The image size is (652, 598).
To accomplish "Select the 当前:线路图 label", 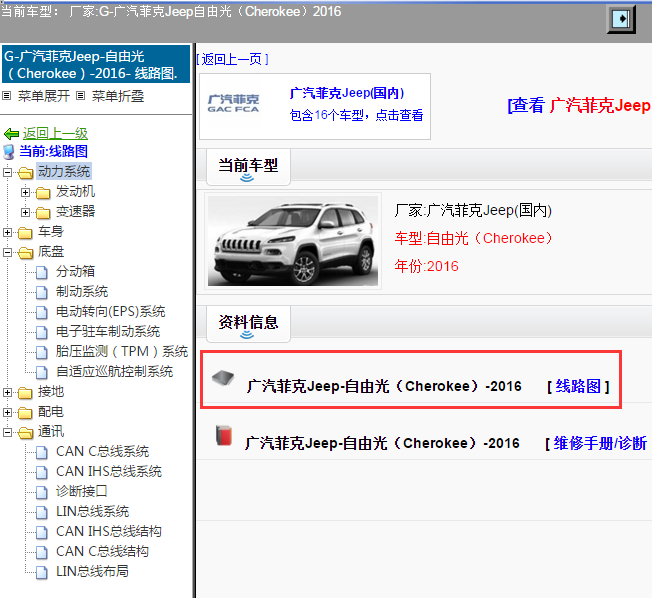I will coord(53,151).
